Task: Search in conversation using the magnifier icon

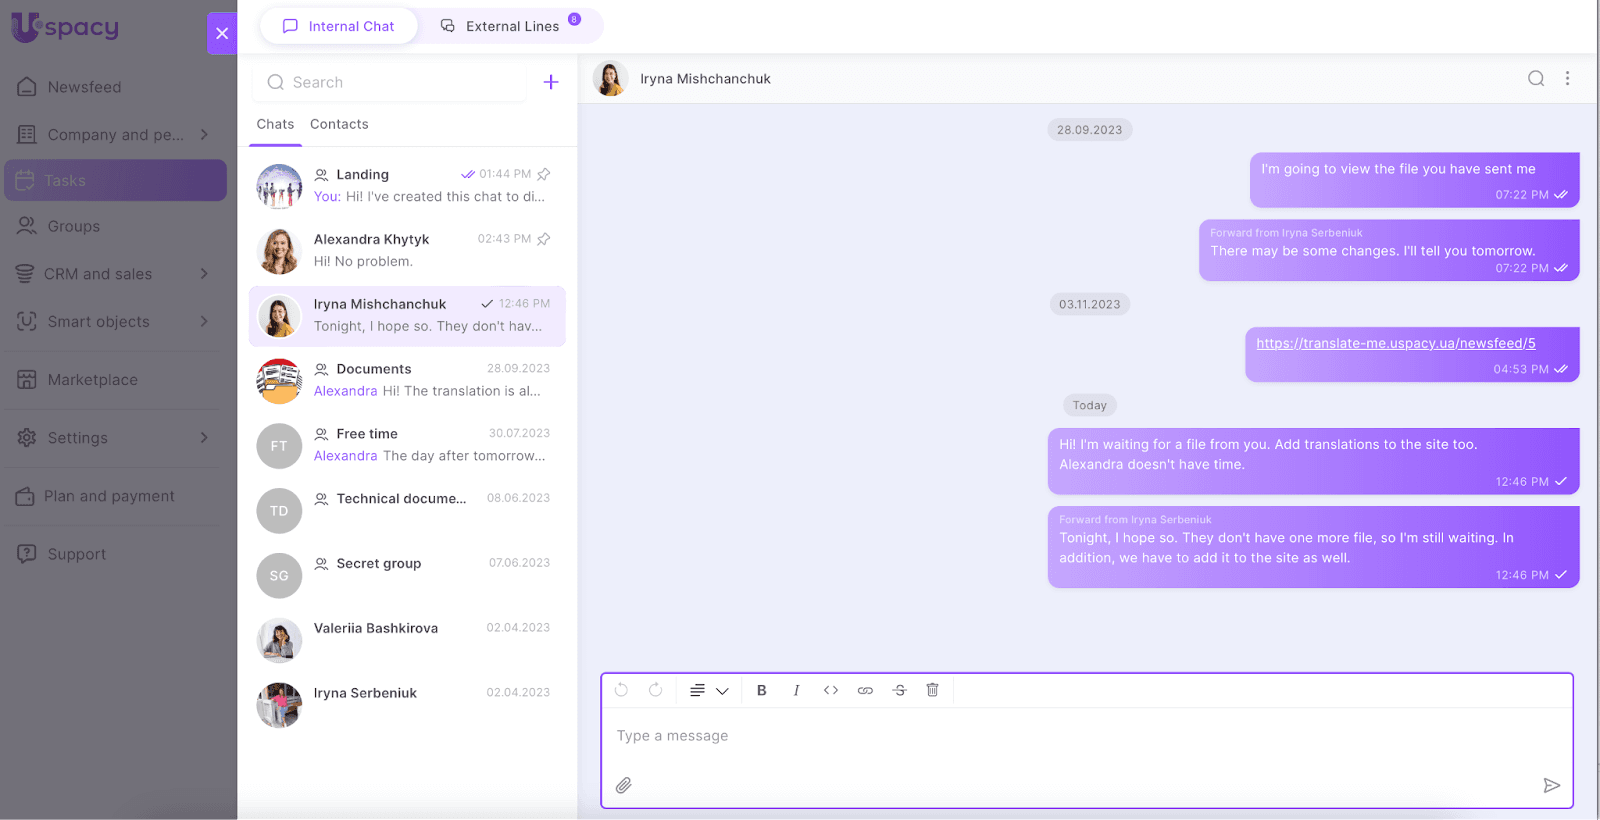Action: tap(1536, 79)
